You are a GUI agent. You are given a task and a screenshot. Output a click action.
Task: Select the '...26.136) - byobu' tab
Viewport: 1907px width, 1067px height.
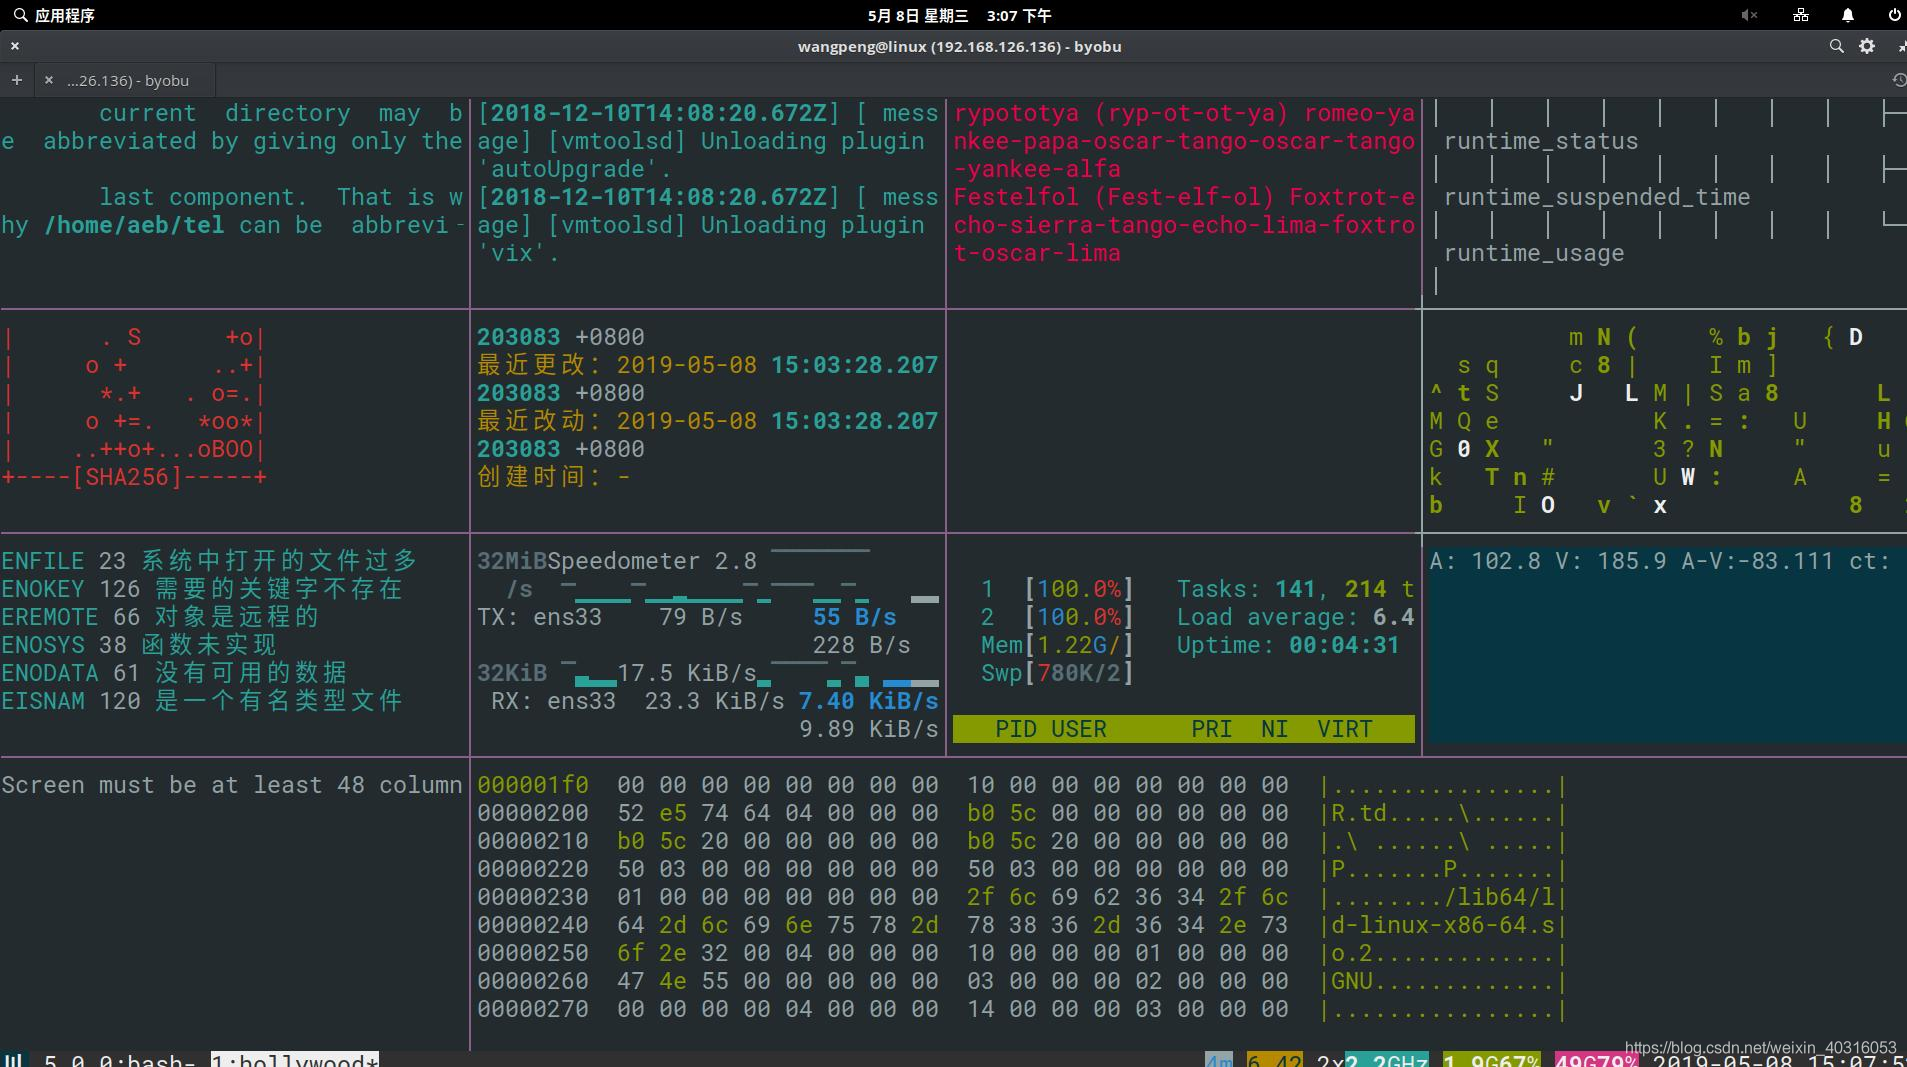click(128, 80)
